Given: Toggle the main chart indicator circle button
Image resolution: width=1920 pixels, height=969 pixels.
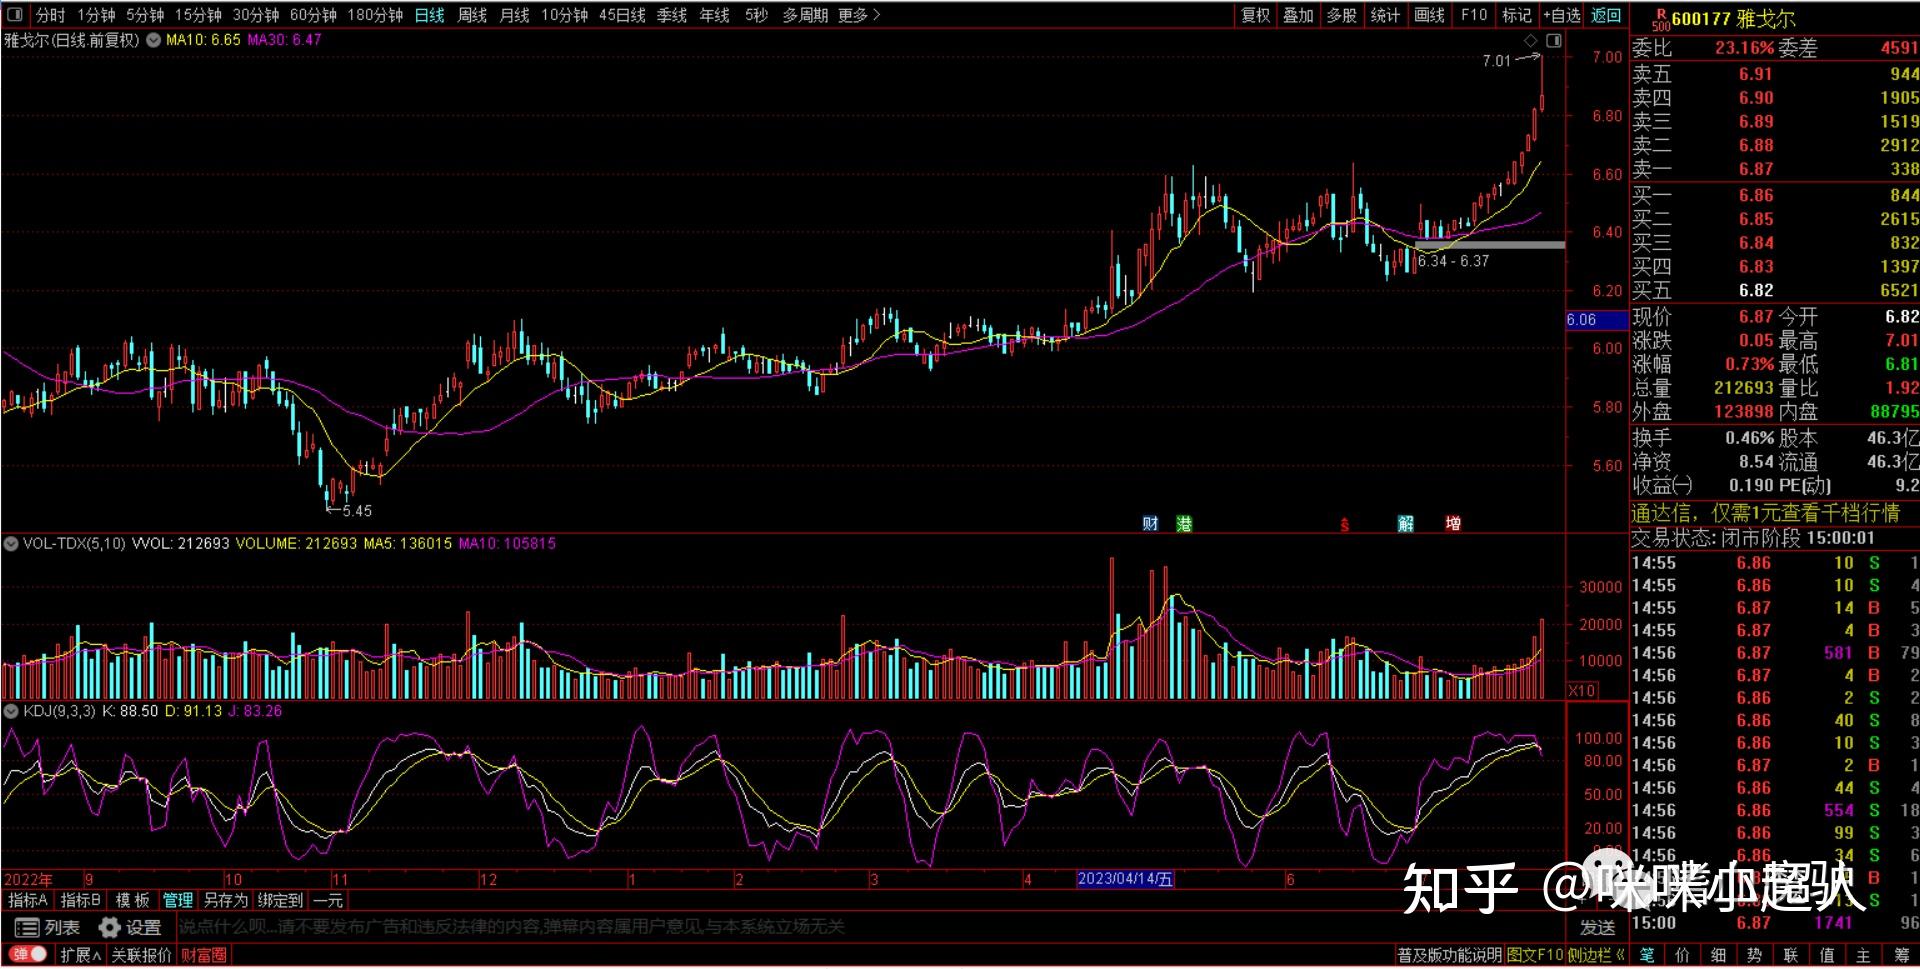Looking at the screenshot, I should (154, 41).
